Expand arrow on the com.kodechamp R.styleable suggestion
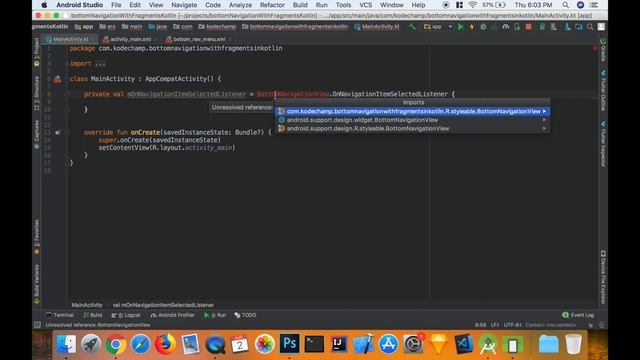Screen dimensions: 640x360 click(544, 111)
